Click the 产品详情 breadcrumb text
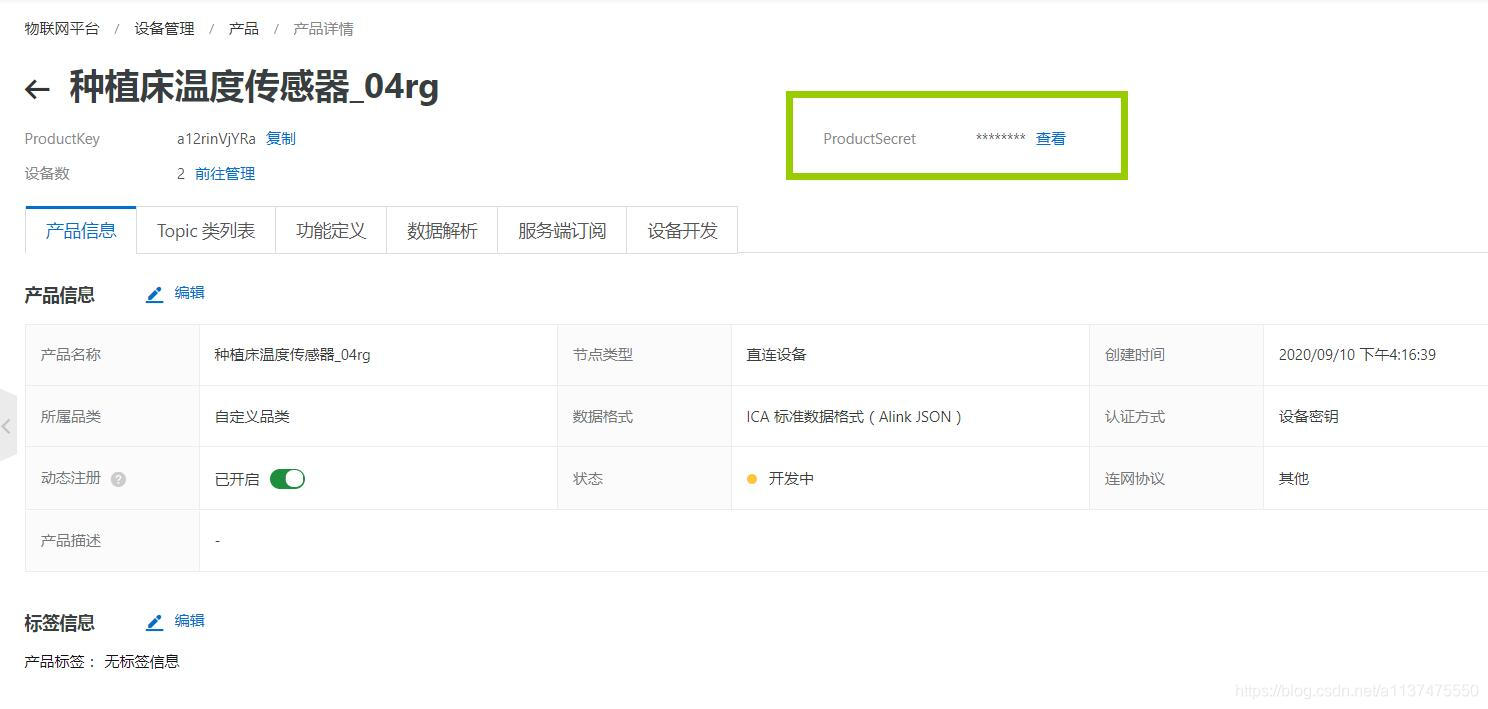Image resolution: width=1488 pixels, height=709 pixels. (x=323, y=29)
